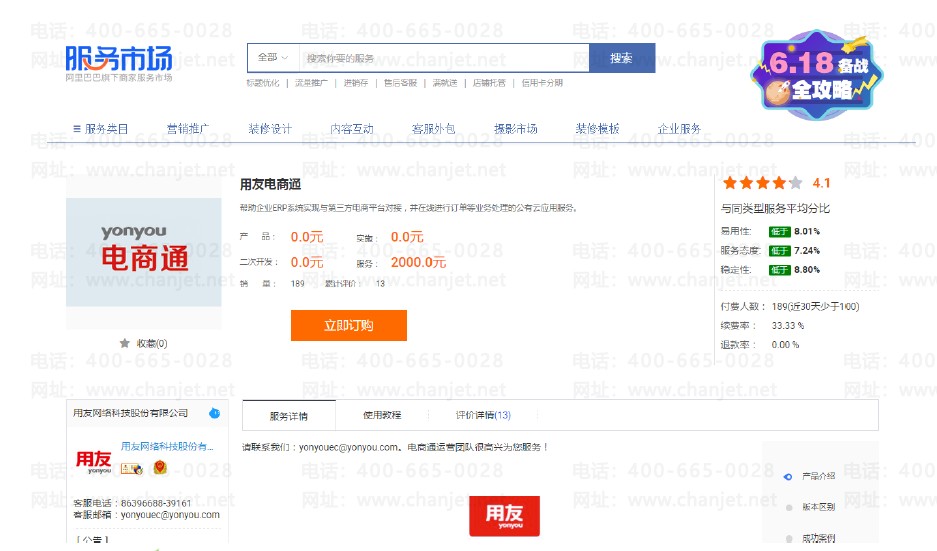This screenshot has height=551, width=937.
Task: Click the red 用友 banner logo
Action: (504, 516)
